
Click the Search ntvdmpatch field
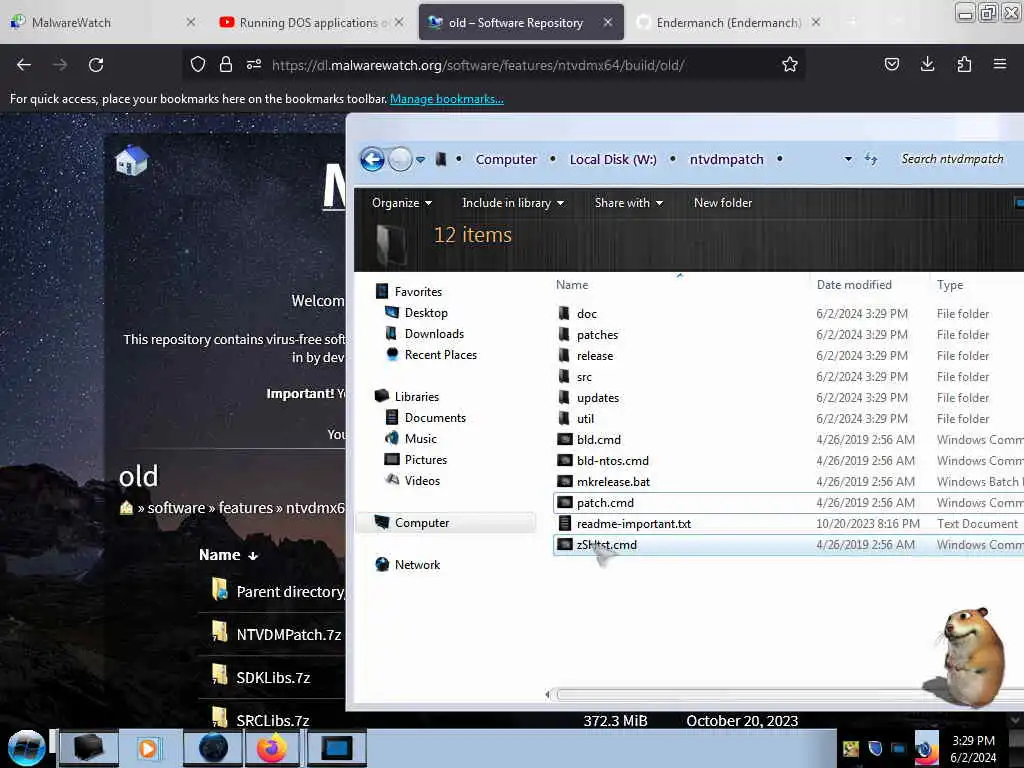click(953, 159)
